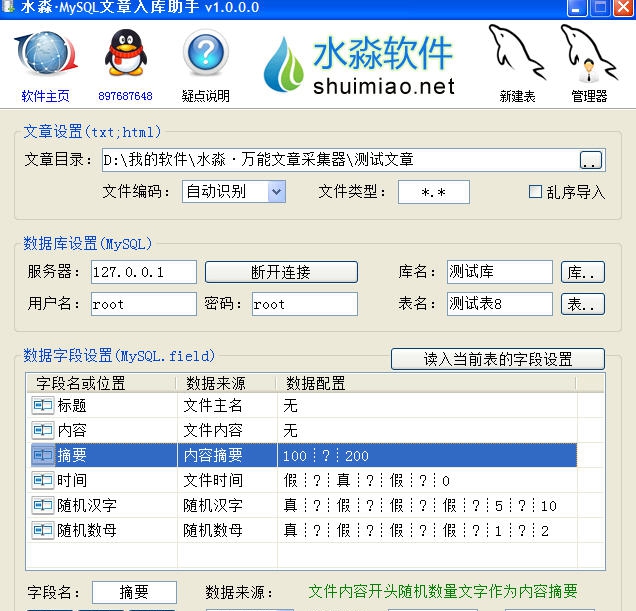Click the field icon beside 标题 row
The height and width of the screenshot is (611, 636).
43,405
